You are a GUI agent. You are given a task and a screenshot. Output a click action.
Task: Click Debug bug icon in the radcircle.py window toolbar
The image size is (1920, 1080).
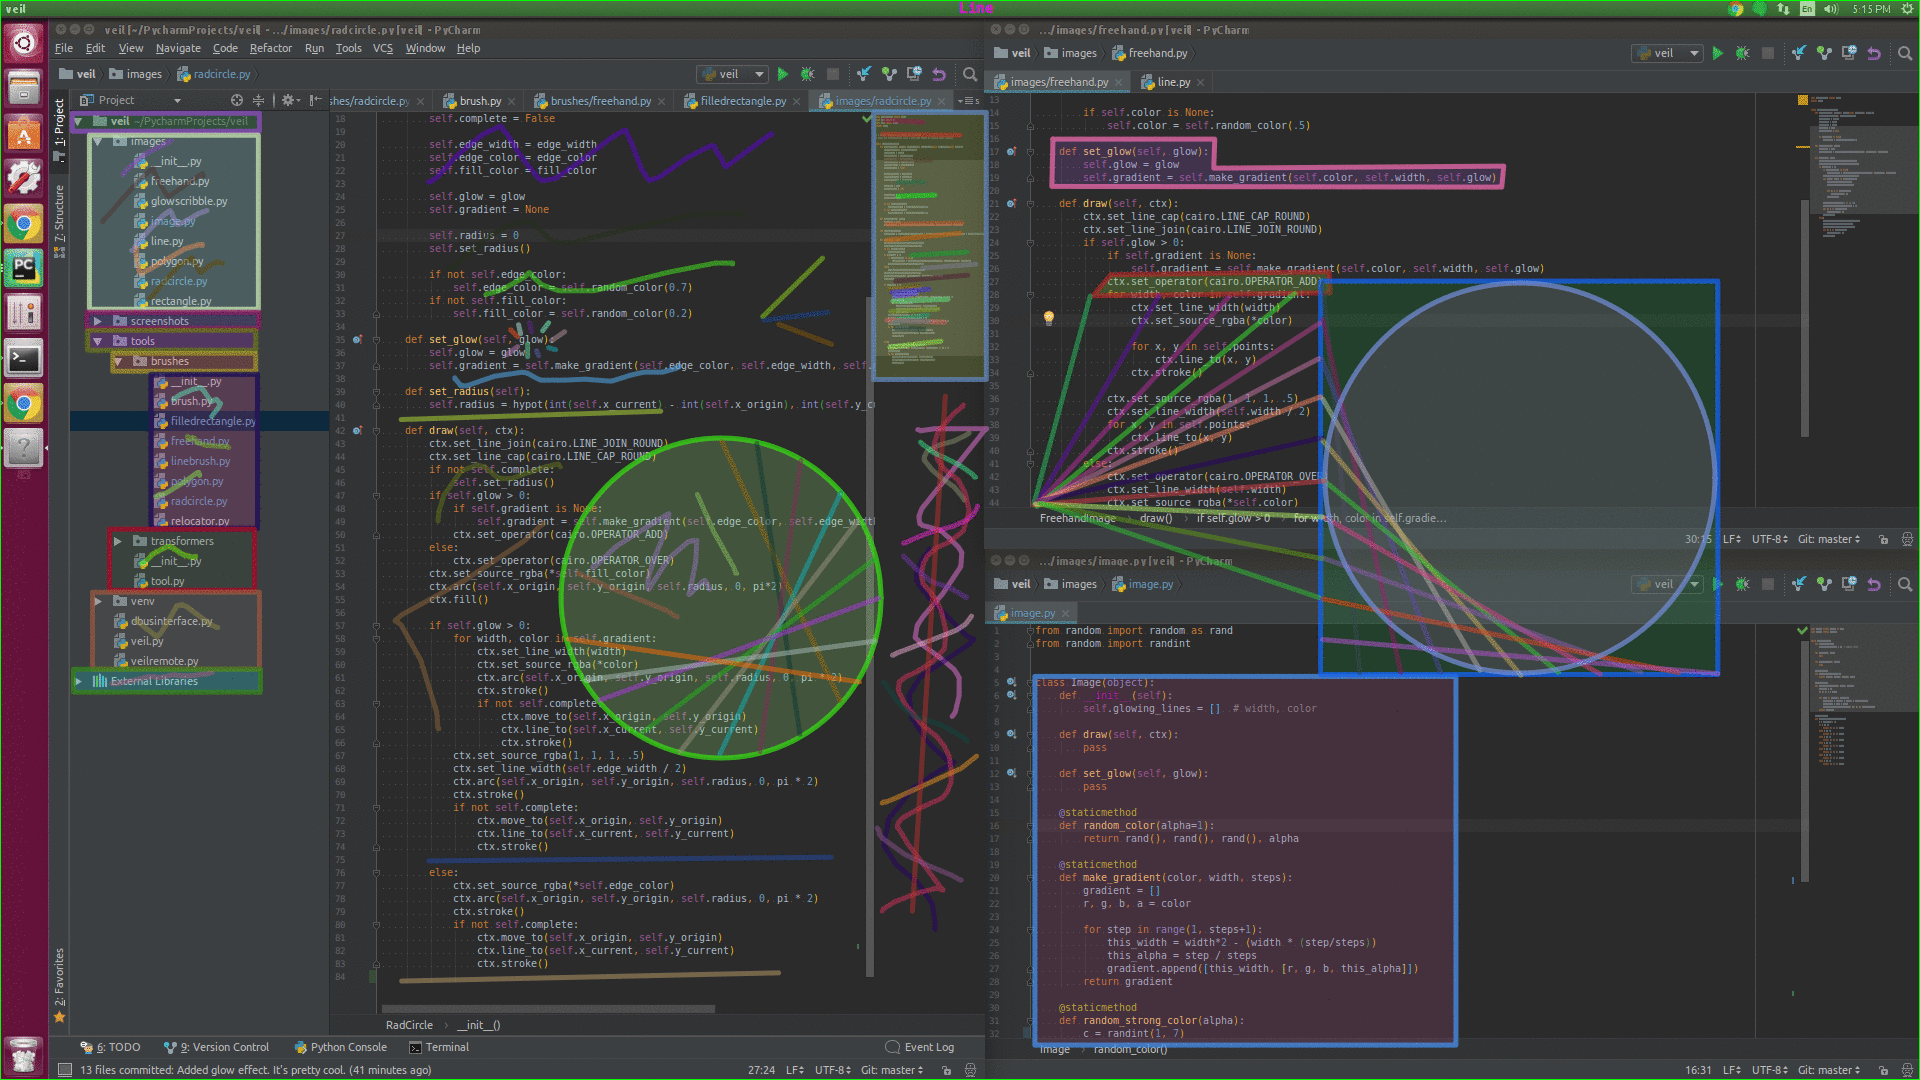point(808,74)
